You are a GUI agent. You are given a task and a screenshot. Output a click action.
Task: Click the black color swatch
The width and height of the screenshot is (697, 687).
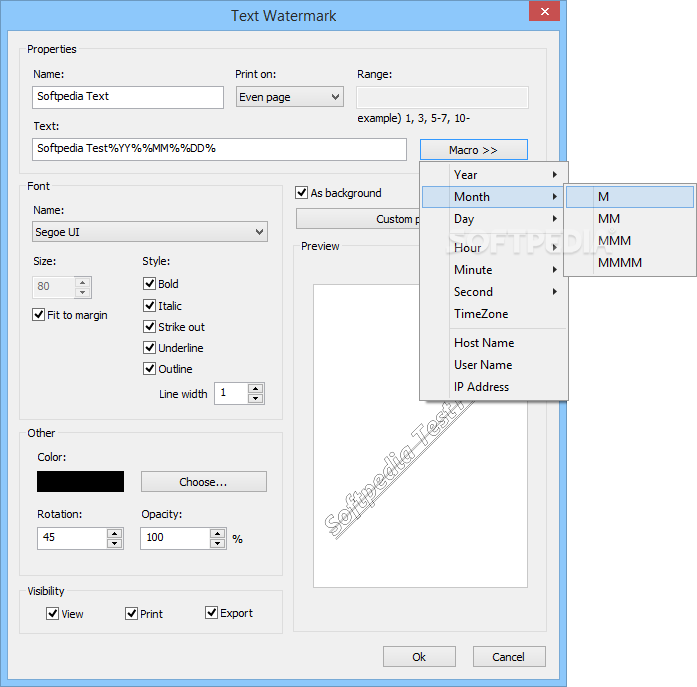tap(80, 481)
